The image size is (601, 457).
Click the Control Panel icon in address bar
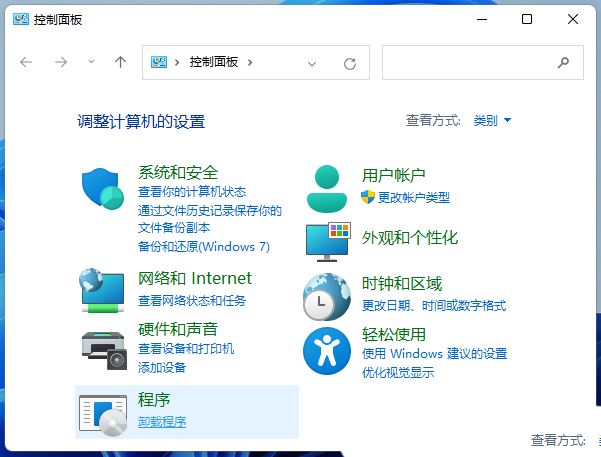tap(159, 62)
